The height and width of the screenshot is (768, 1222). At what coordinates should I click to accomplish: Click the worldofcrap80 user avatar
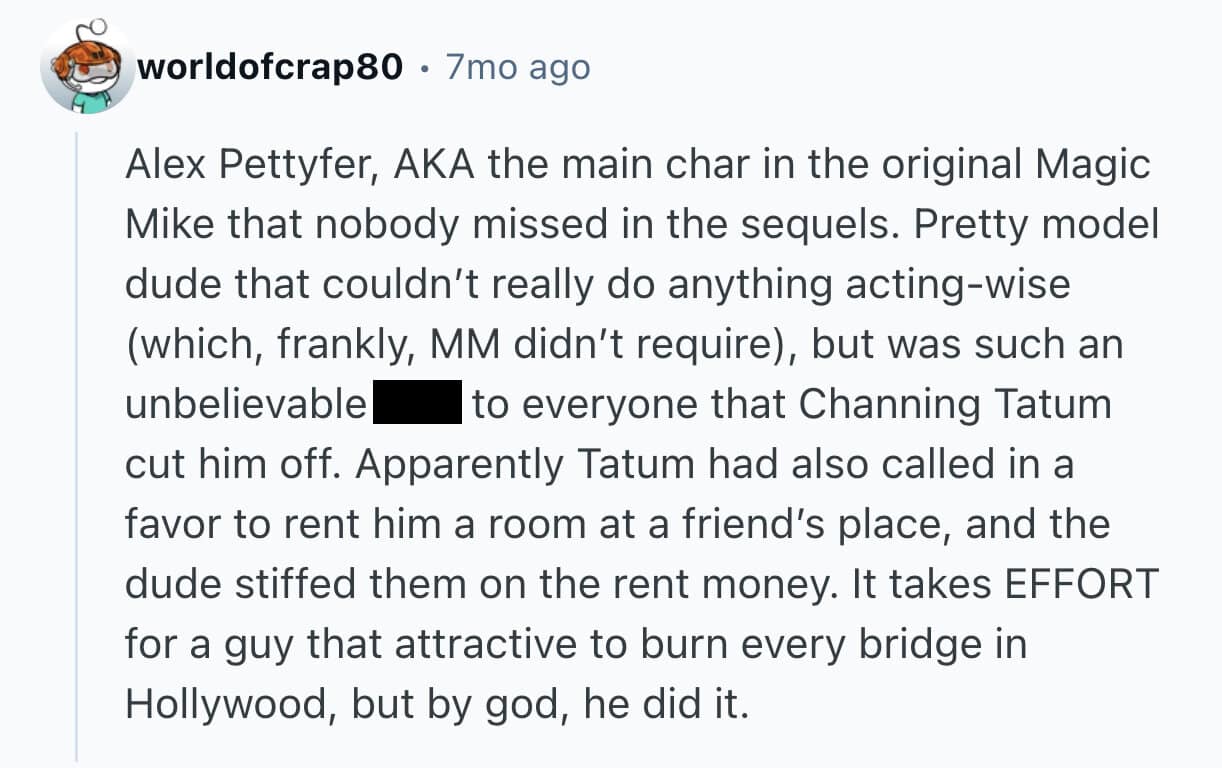[x=87, y=67]
